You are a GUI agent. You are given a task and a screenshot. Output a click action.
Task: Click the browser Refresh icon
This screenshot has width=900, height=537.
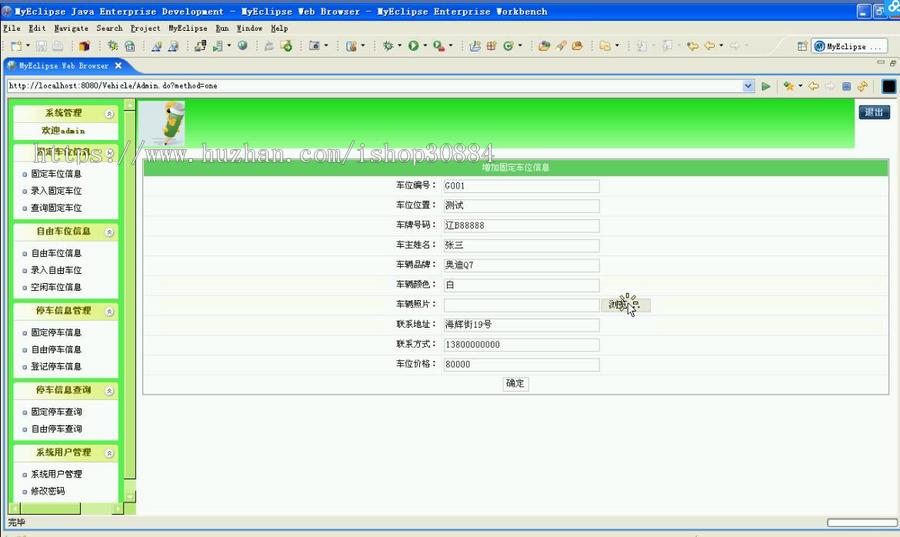pos(862,86)
